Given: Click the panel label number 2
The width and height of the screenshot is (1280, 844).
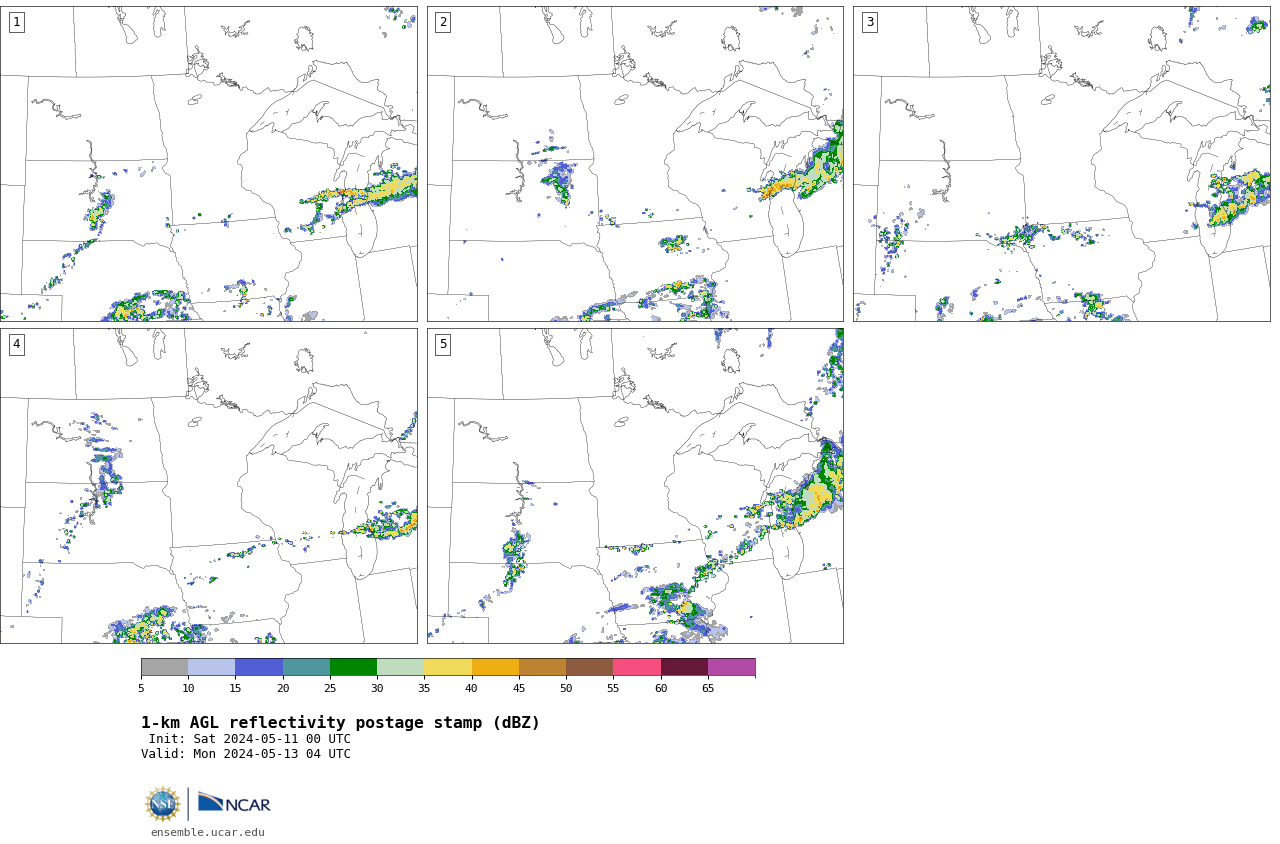Looking at the screenshot, I should 443,22.
